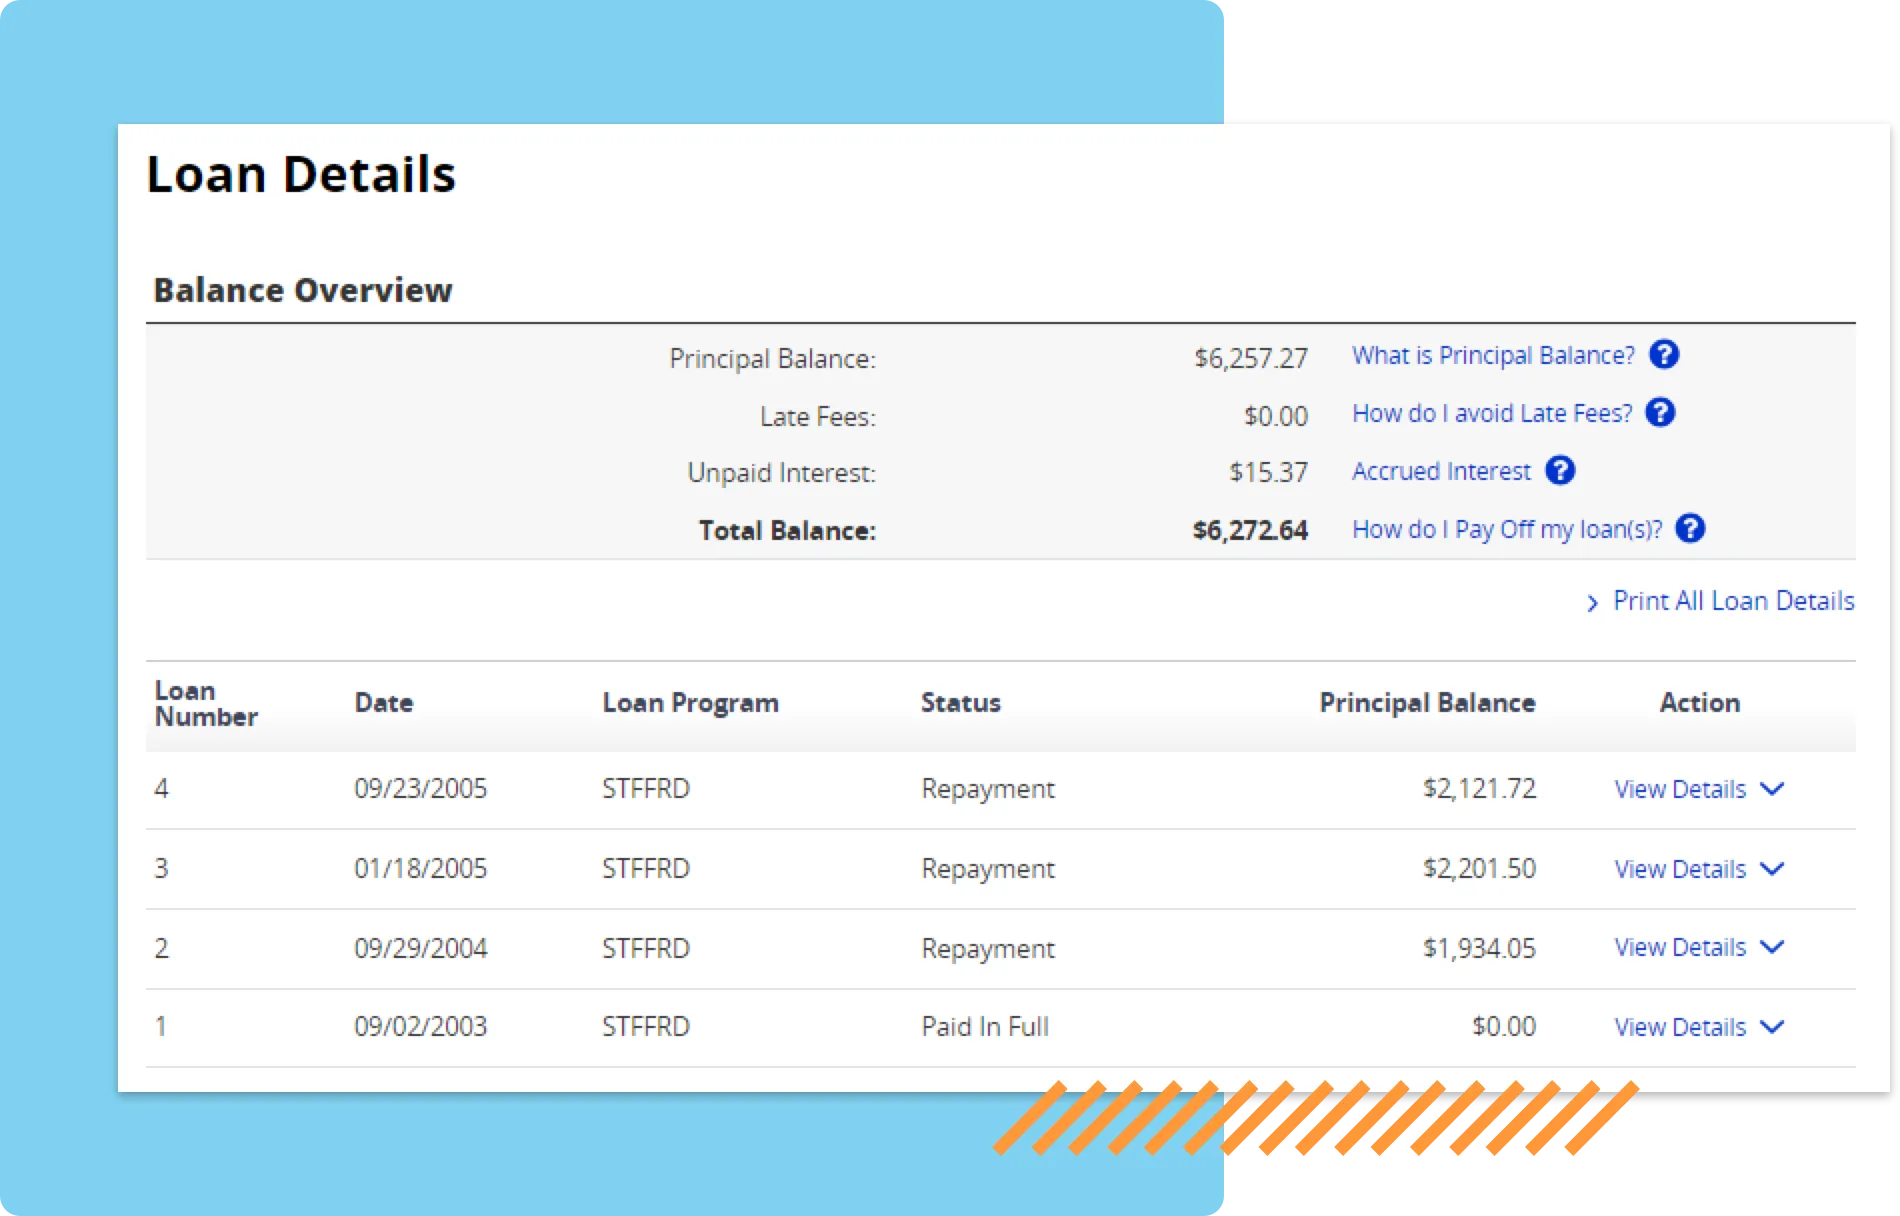Click the Loan Number column header
1900x1216 pixels.
pos(206,704)
